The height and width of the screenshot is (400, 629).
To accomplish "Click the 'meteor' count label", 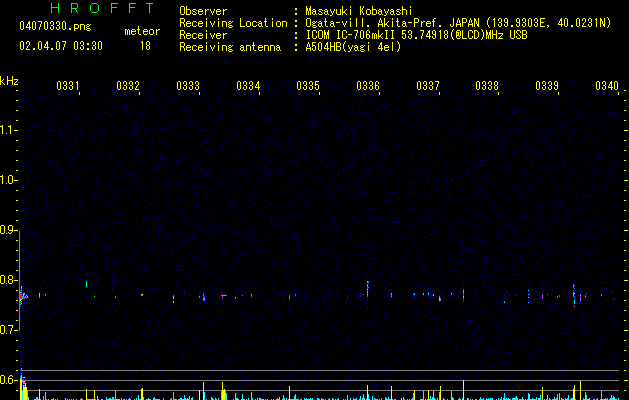I will [142, 31].
